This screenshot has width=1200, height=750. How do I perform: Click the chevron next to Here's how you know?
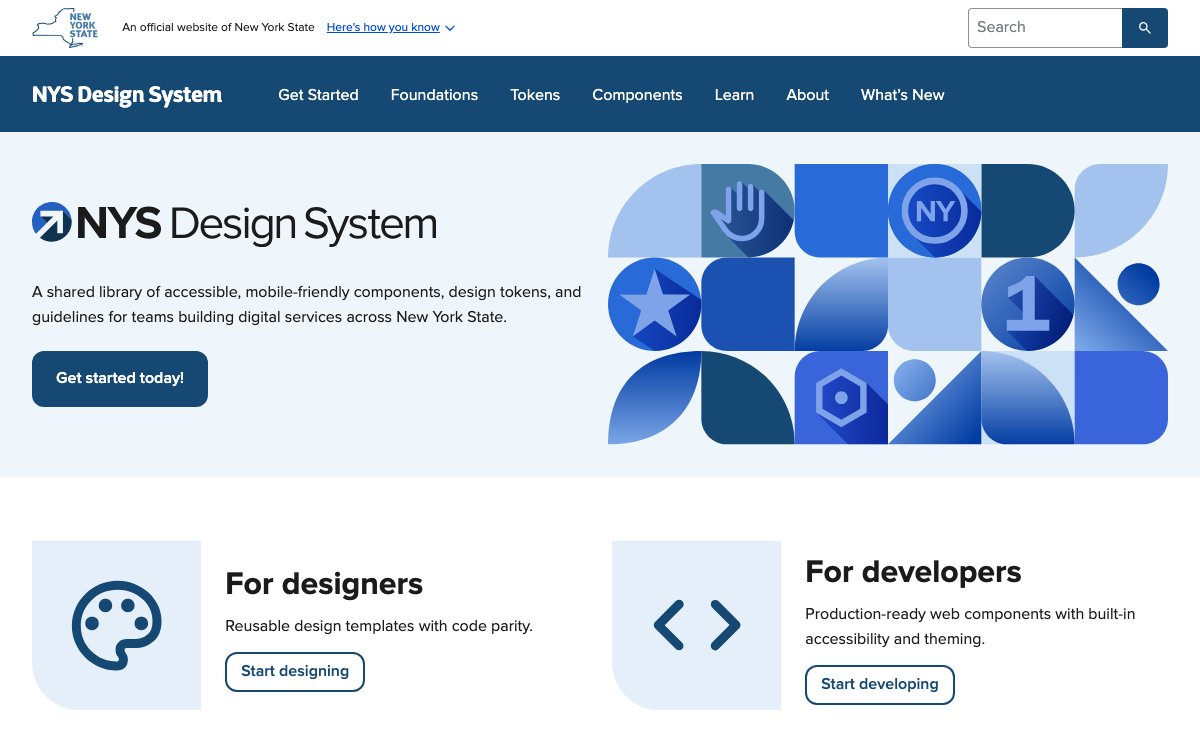450,28
